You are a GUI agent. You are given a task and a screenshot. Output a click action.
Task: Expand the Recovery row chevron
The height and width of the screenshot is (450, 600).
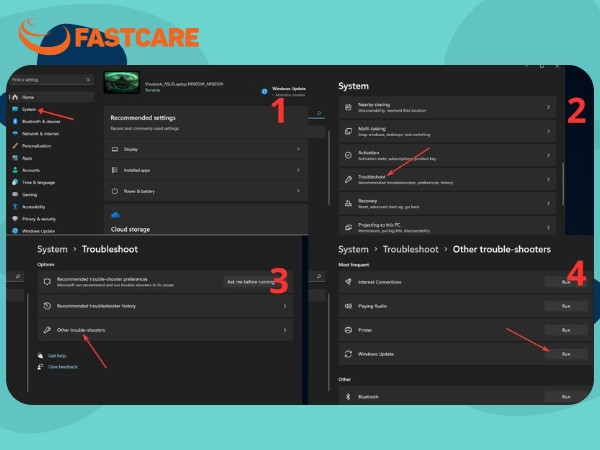click(548, 204)
